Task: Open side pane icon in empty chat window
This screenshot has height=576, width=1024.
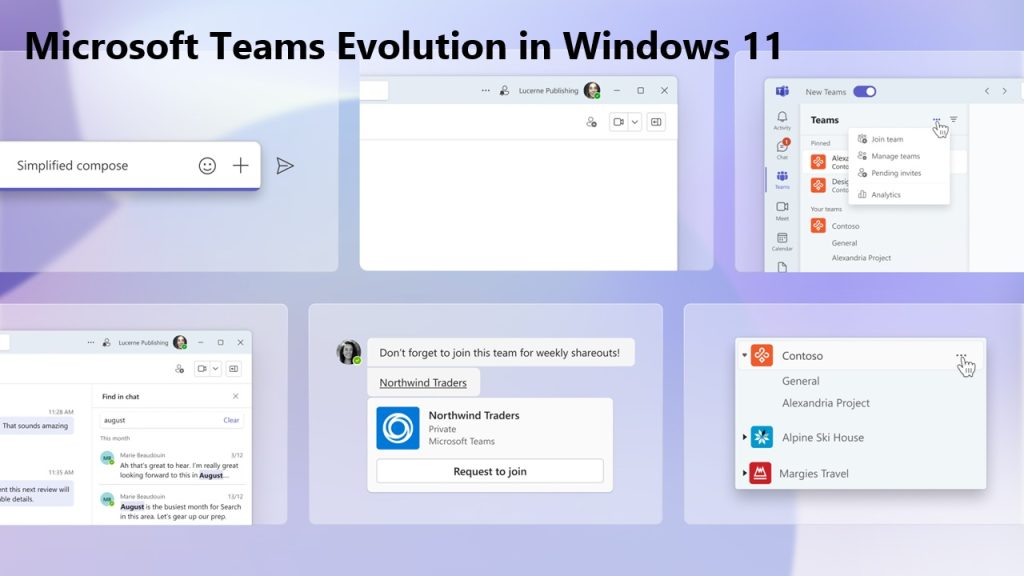Action: (x=656, y=122)
